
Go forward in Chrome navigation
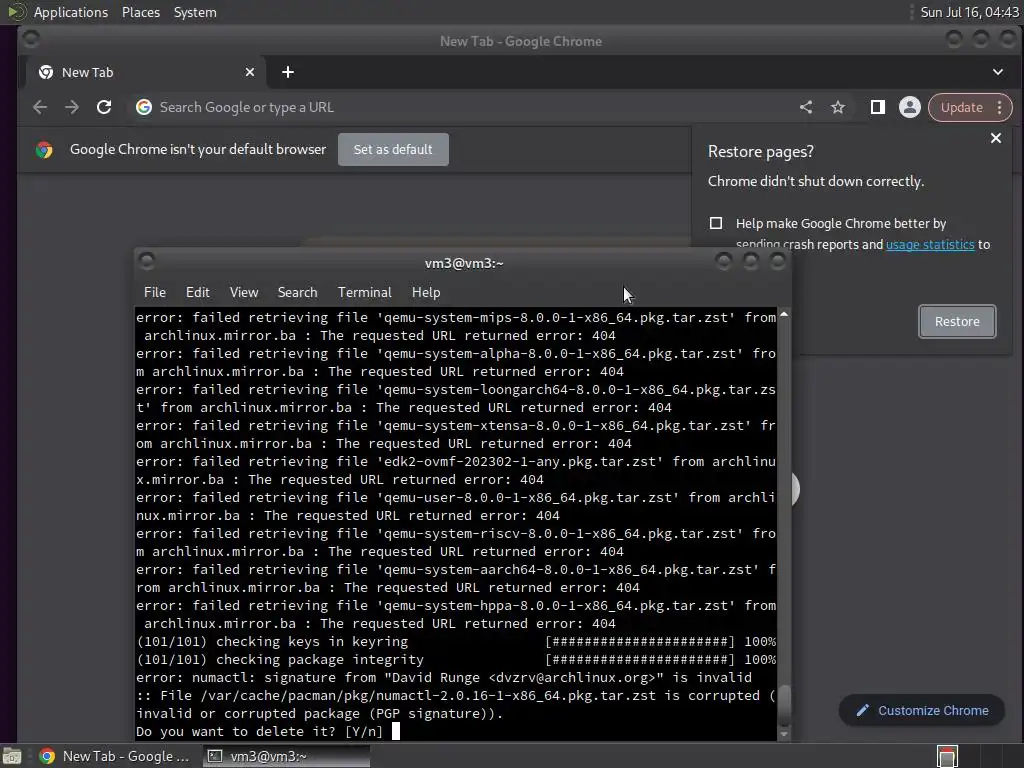pyautogui.click(x=72, y=107)
